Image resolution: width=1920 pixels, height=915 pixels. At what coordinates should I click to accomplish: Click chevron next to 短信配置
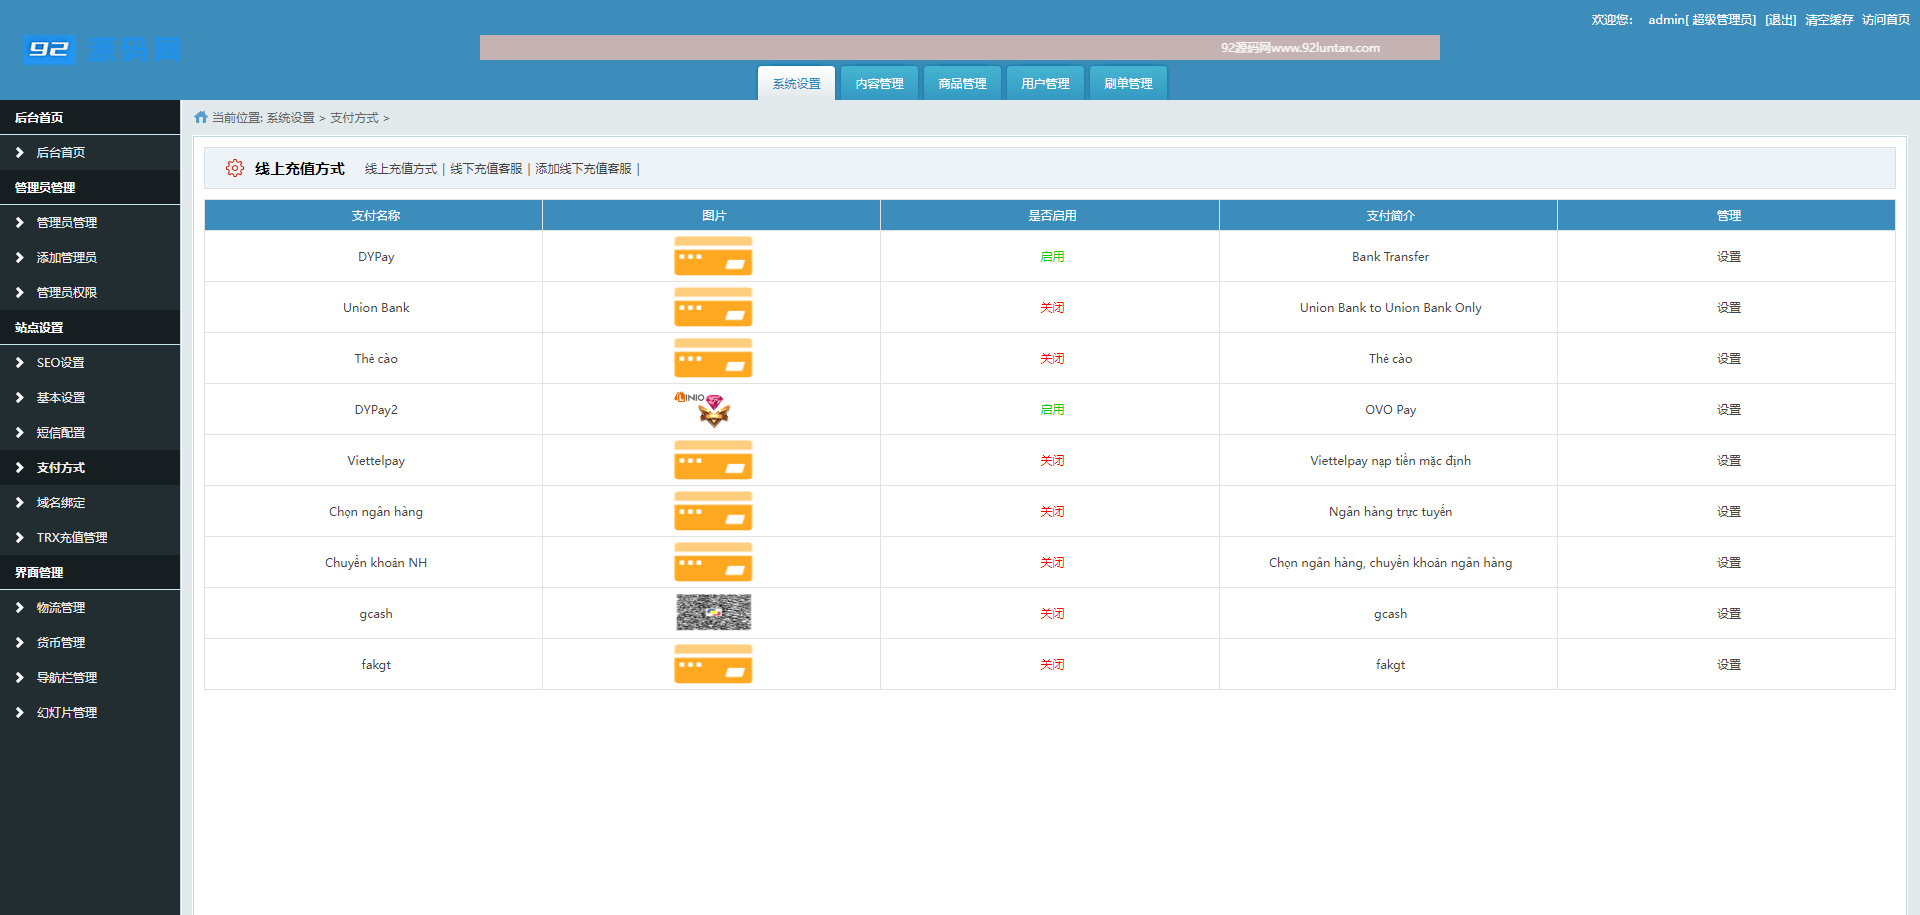(x=19, y=432)
